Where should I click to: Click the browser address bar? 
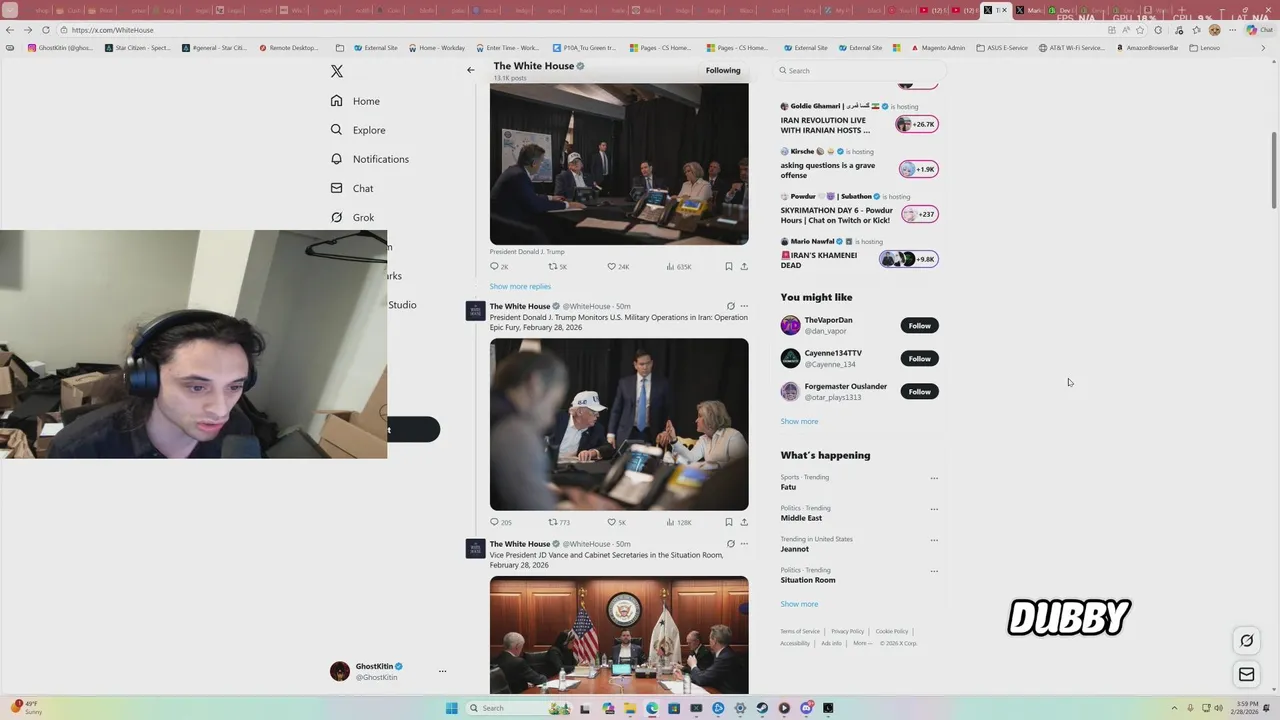(x=580, y=30)
